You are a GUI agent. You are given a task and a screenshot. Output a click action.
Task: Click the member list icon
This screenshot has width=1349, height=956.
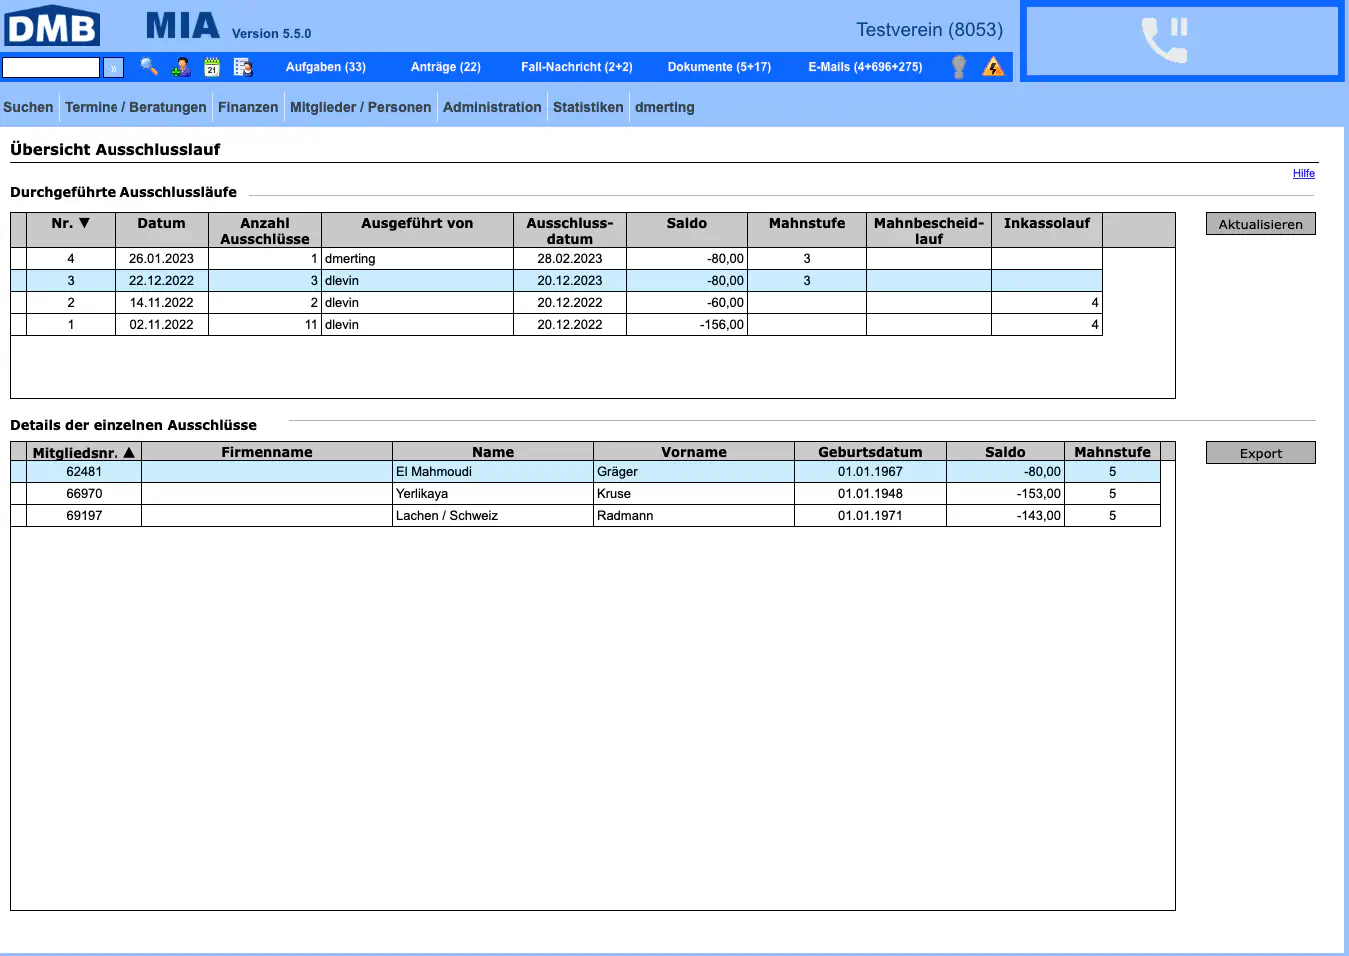(243, 67)
